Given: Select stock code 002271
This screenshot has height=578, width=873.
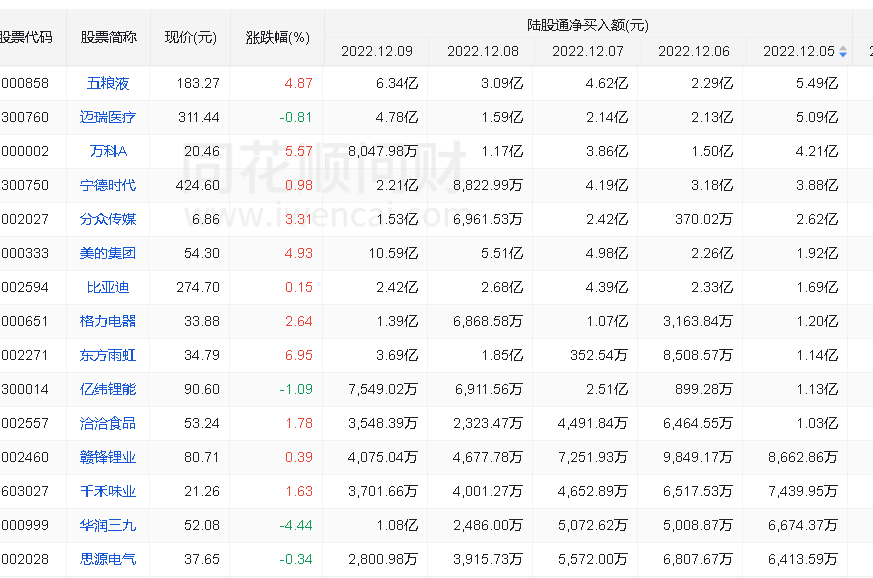Looking at the screenshot, I should 24,355.
